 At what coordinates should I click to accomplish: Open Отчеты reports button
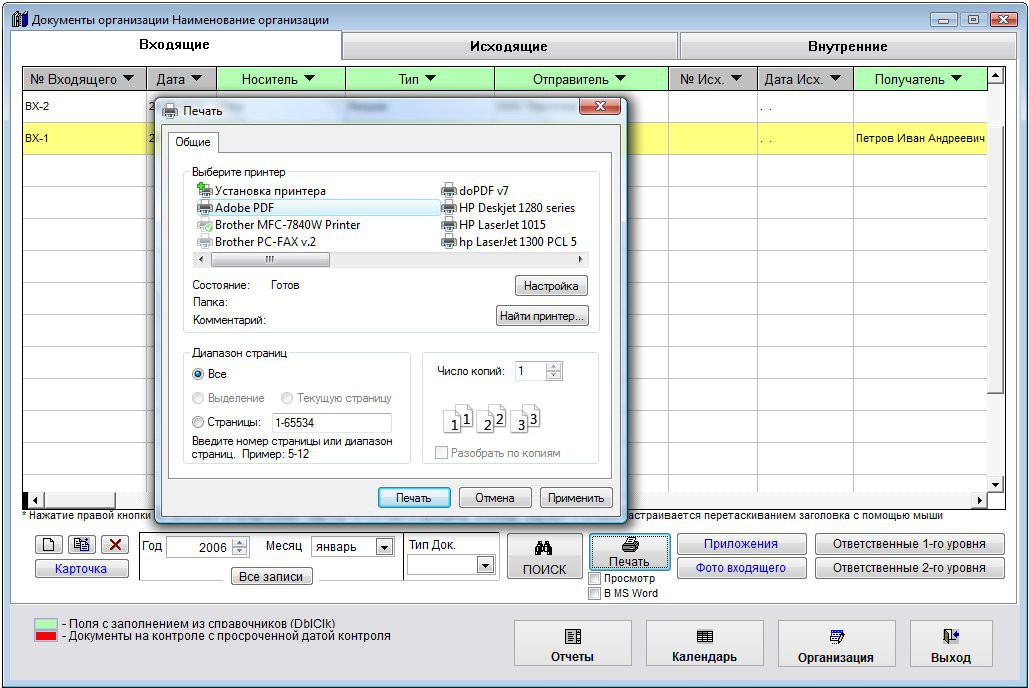[572, 645]
